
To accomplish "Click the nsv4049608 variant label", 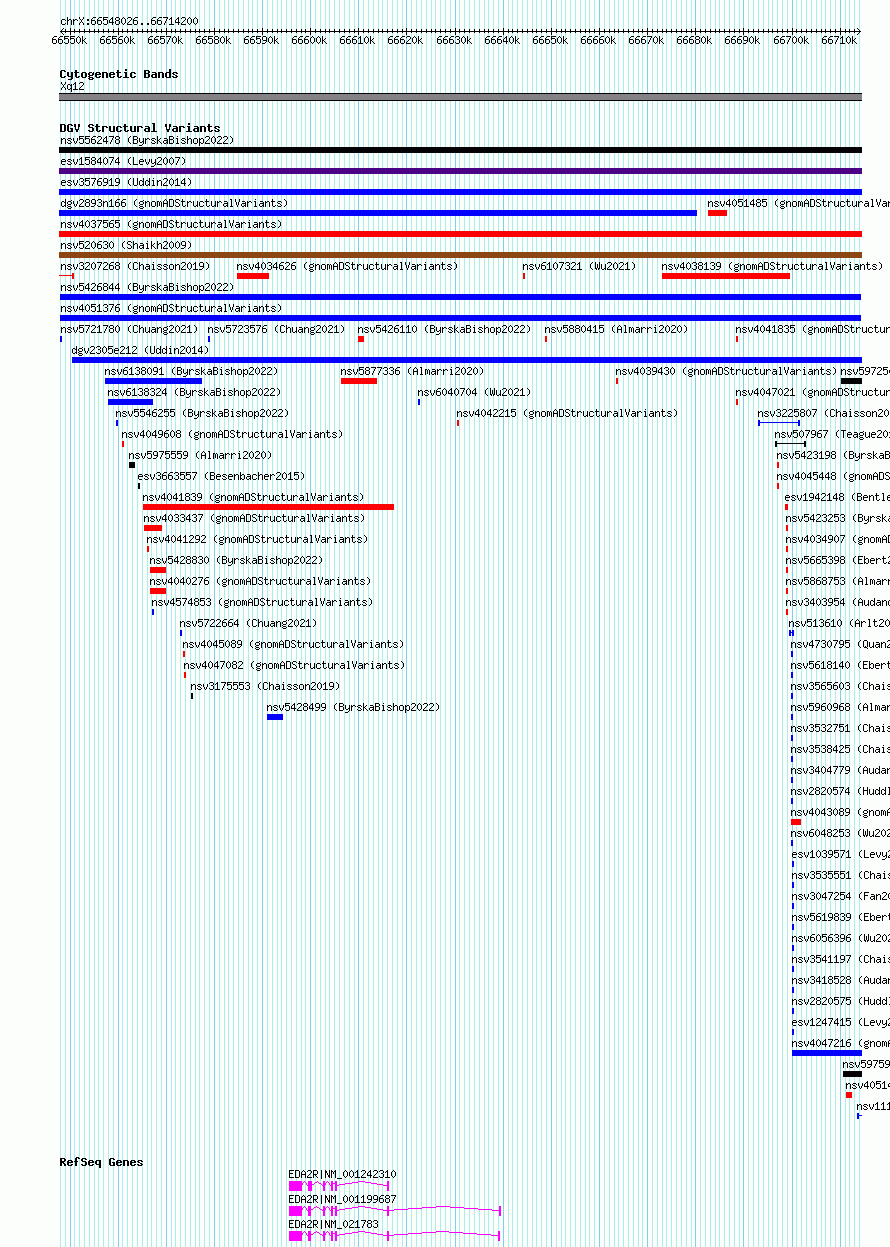I will click(x=232, y=434).
